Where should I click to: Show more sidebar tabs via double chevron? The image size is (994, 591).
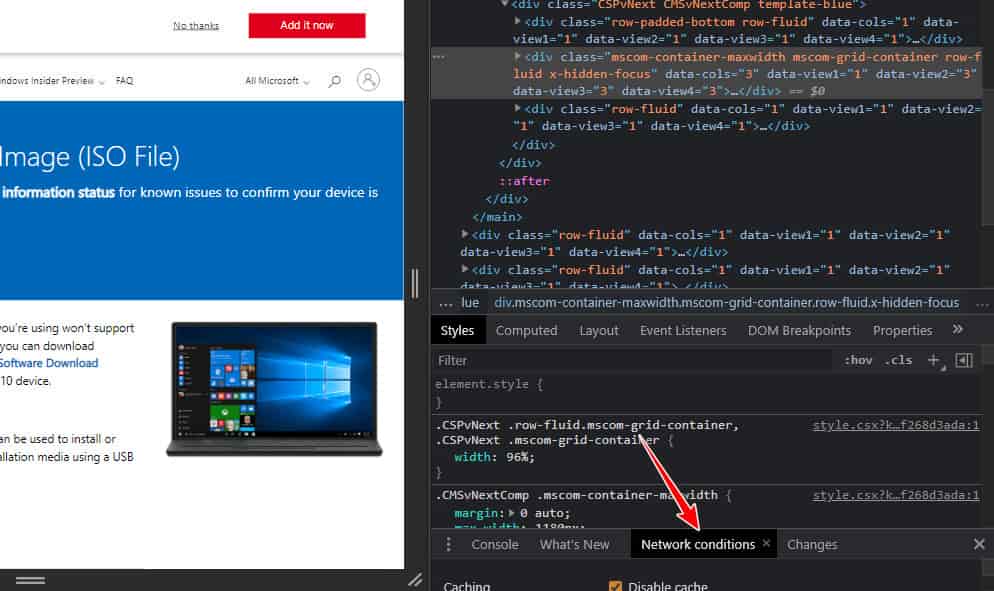(957, 329)
